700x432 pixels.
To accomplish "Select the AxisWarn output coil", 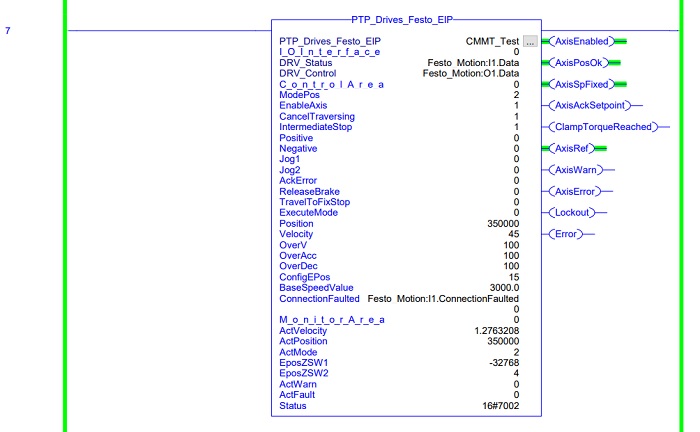I will pos(575,170).
